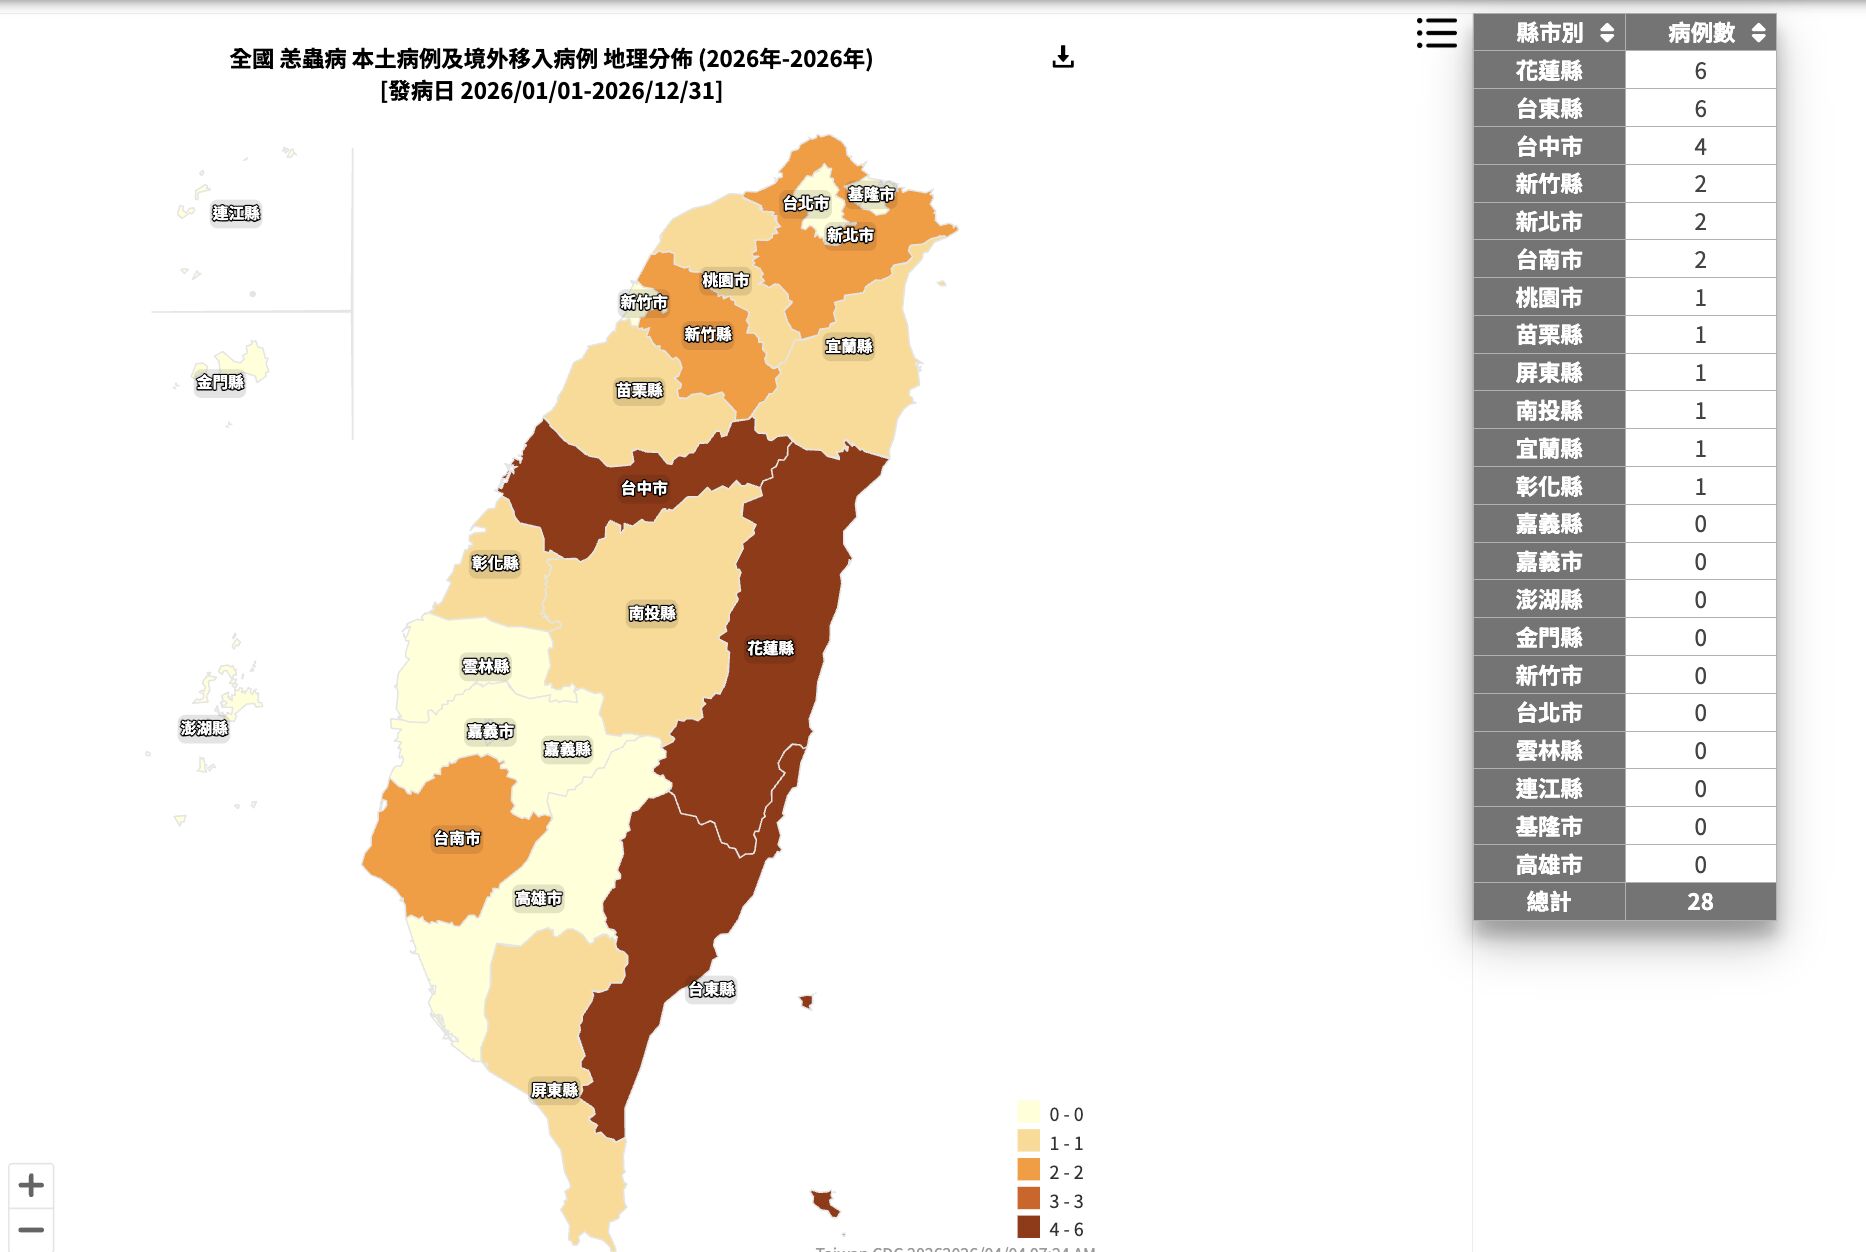
Task: Click the download chart icon
Action: (x=1063, y=57)
